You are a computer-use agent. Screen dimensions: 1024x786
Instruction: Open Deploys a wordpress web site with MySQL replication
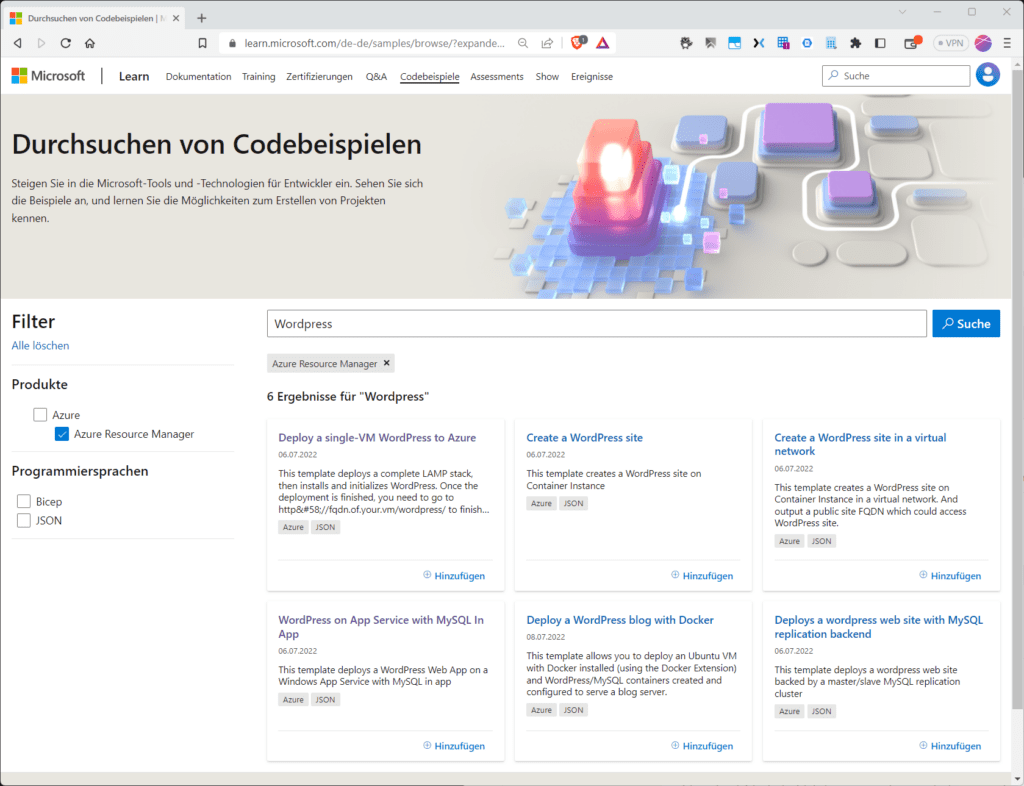pyautogui.click(x=878, y=627)
